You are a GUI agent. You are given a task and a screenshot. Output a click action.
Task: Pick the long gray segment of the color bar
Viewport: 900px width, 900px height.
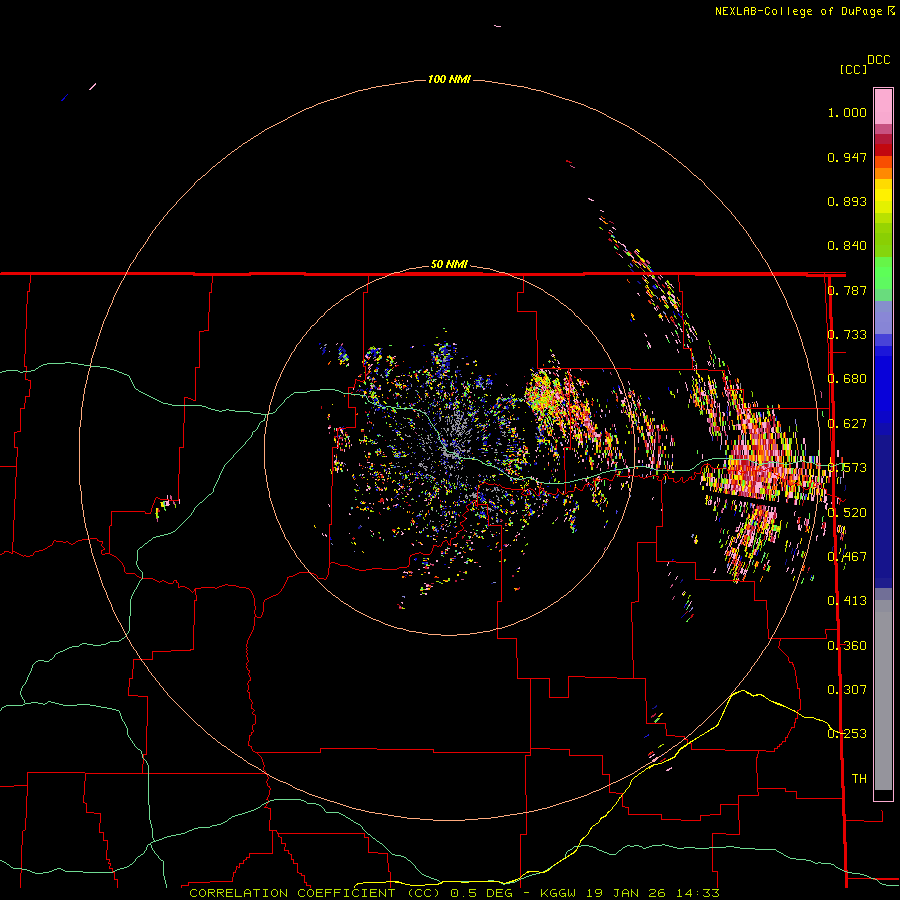tap(883, 695)
